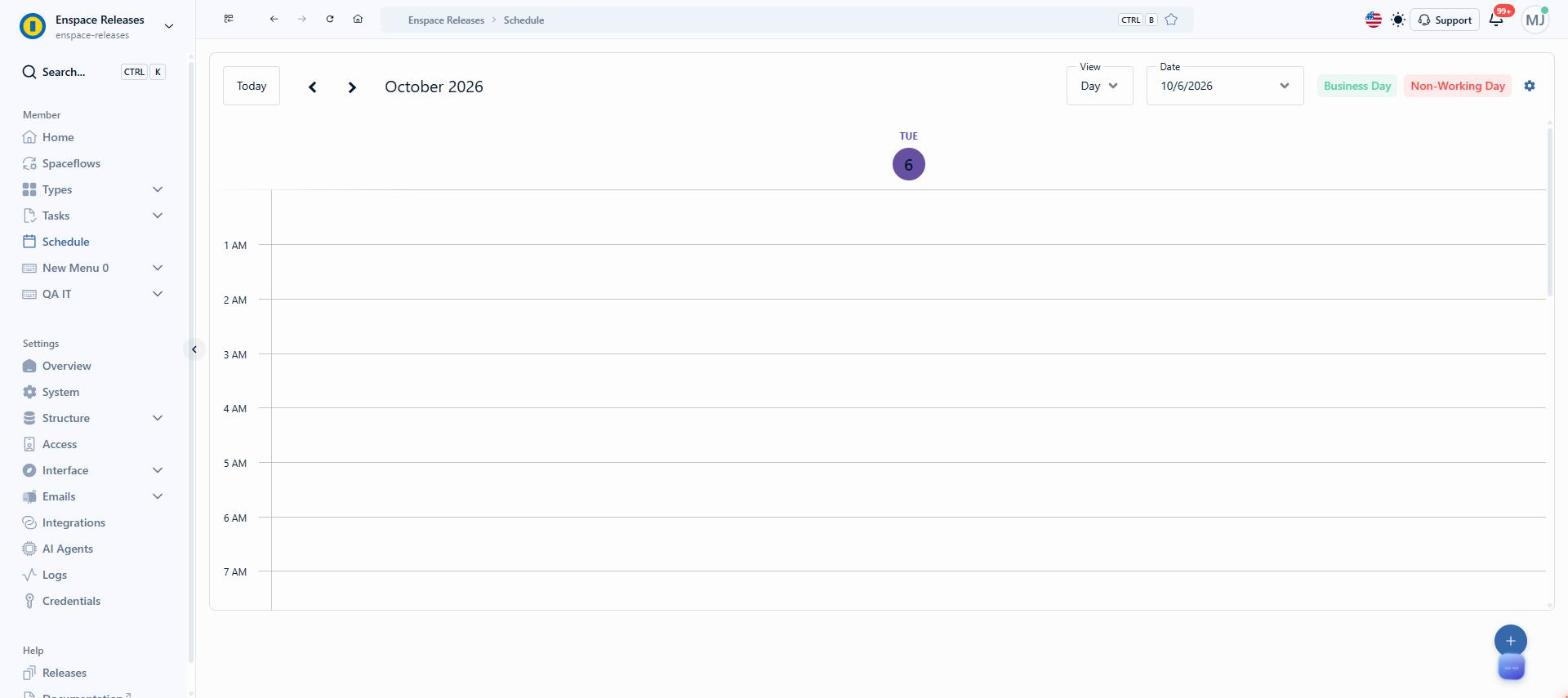Open the Logs activity icon
1568x698 pixels.
(x=29, y=575)
